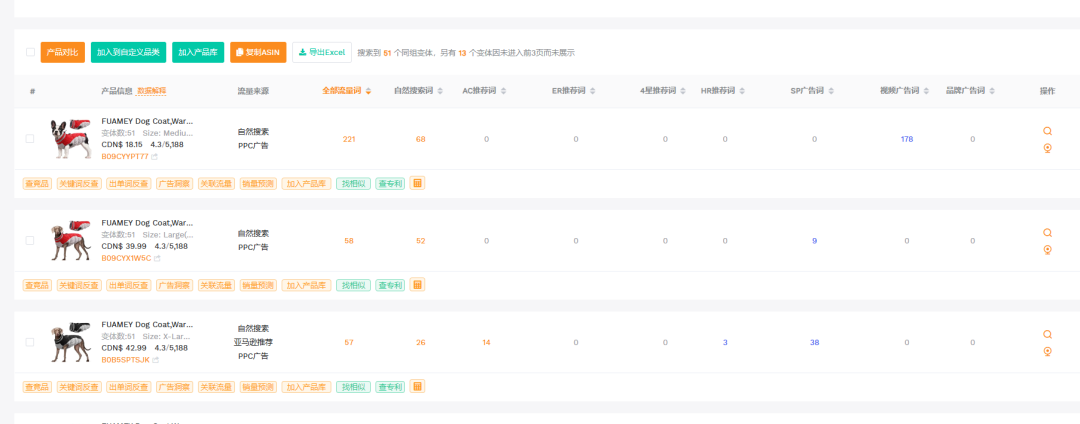Click 找相似 under B09CYYPT77
The height and width of the screenshot is (424, 1080).
[353, 184]
